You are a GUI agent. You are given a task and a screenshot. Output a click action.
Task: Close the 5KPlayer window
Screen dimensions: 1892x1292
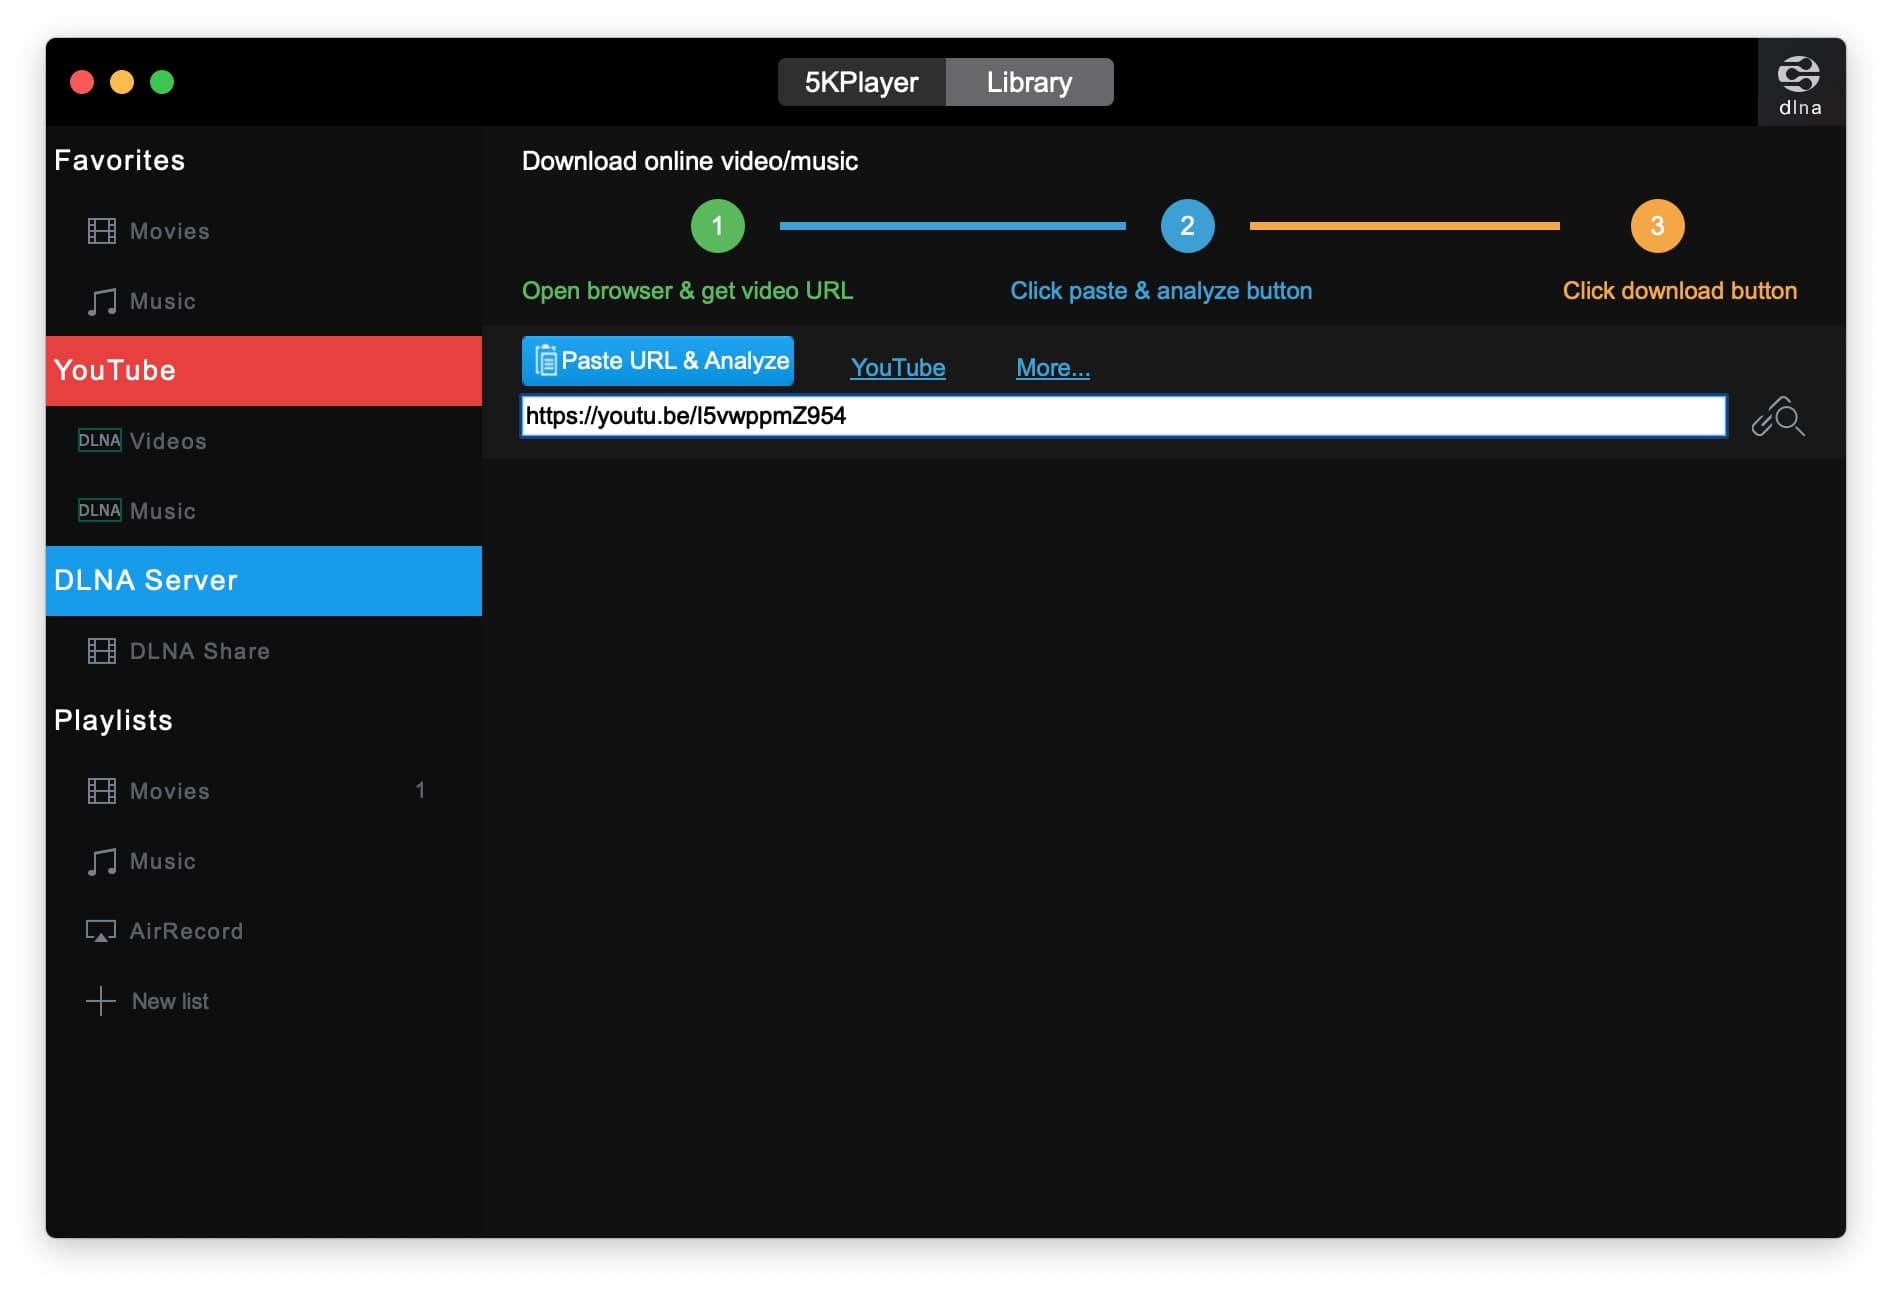(x=82, y=82)
